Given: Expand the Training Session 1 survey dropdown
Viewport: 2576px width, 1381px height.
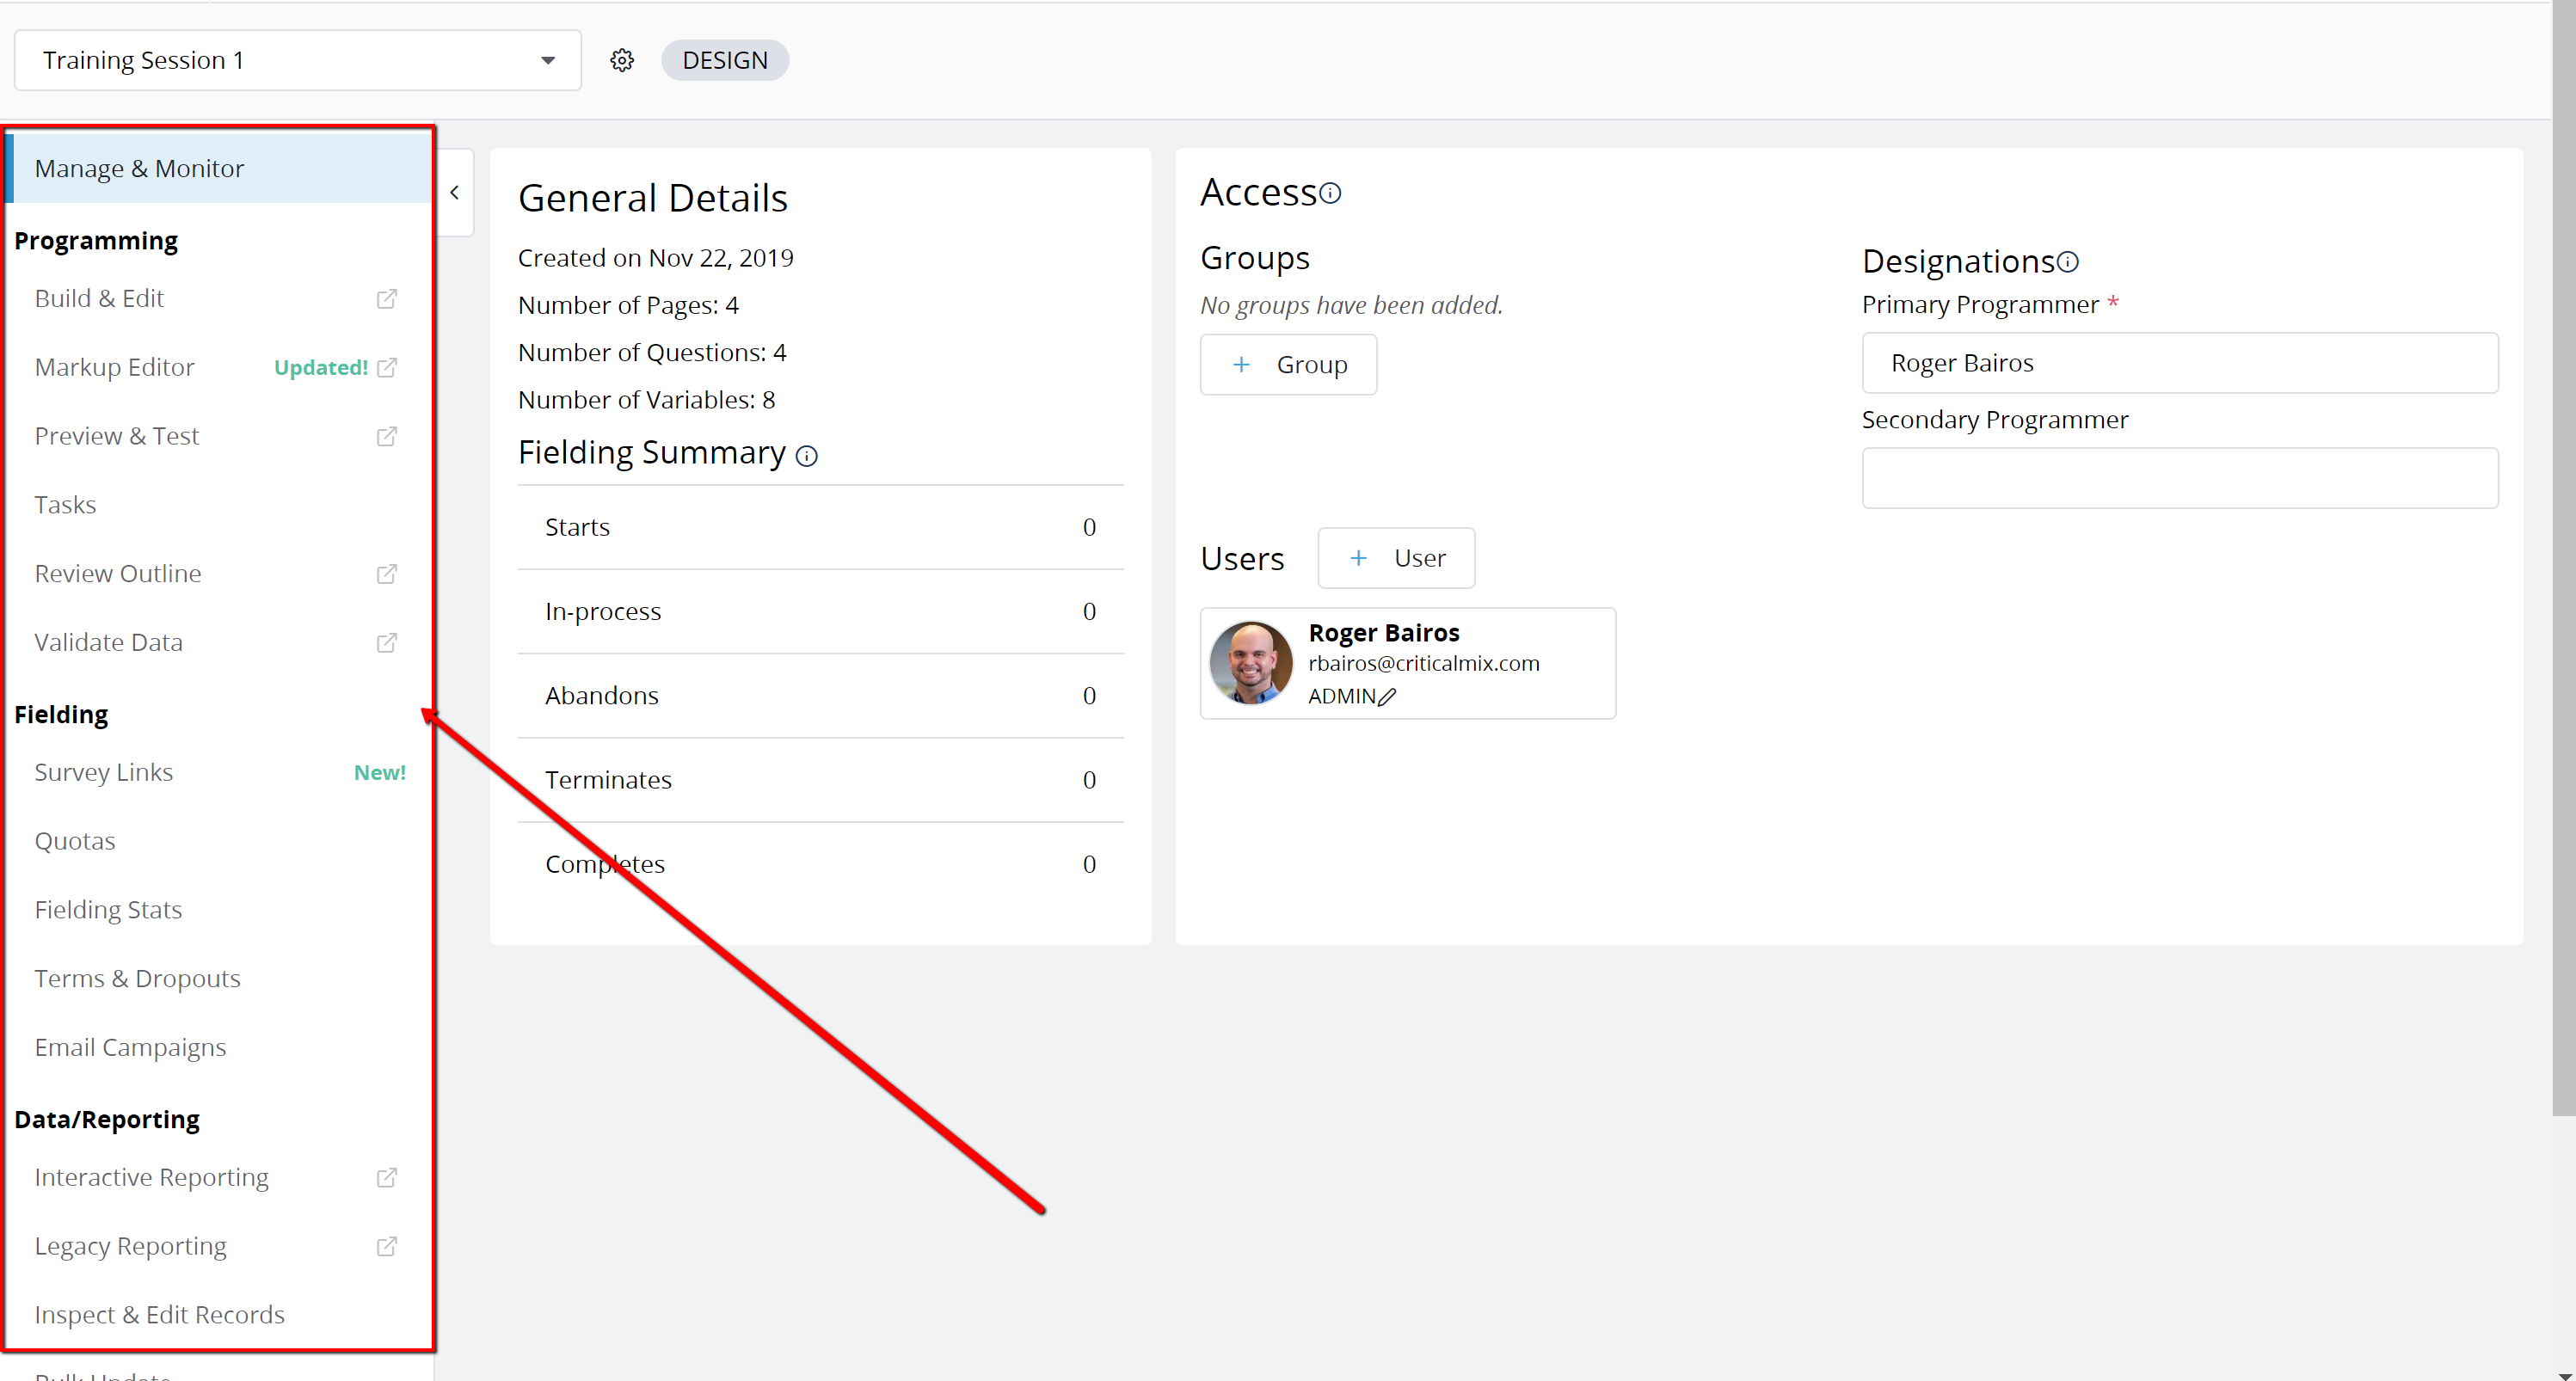Looking at the screenshot, I should pyautogui.click(x=547, y=60).
